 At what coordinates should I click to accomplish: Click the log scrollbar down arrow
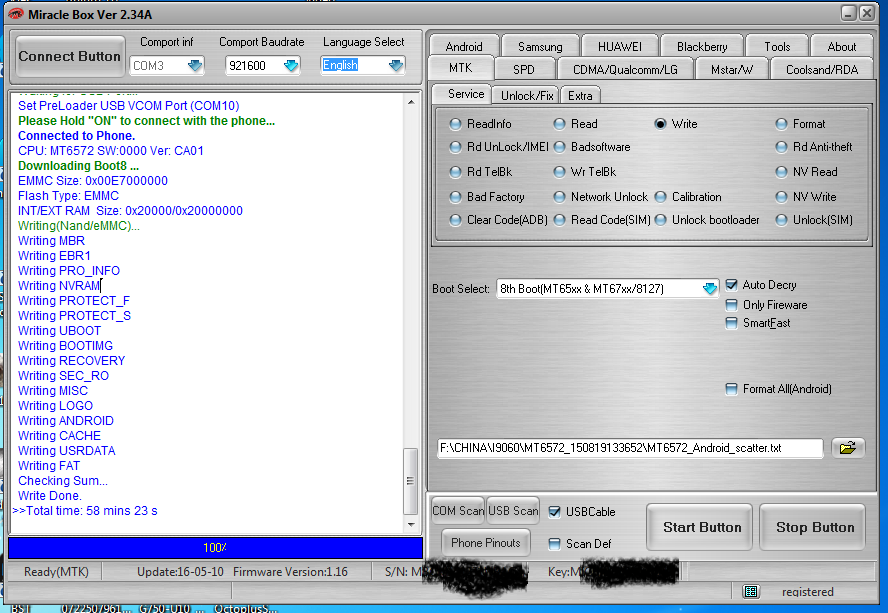pyautogui.click(x=411, y=525)
